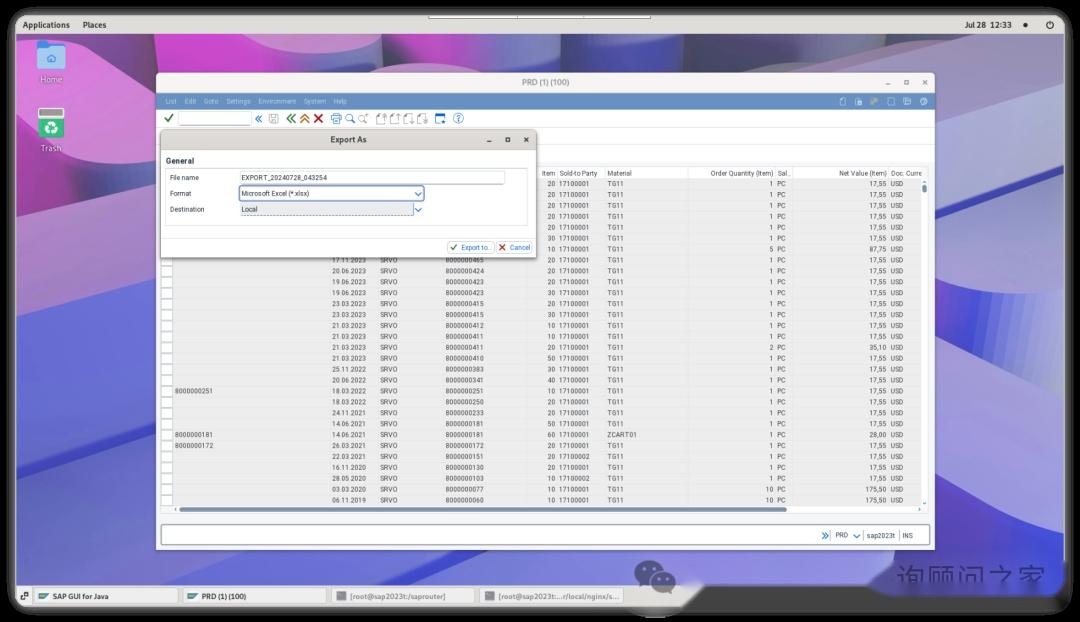
Task: Click the Next Page toolbar icon
Action: click(408, 118)
